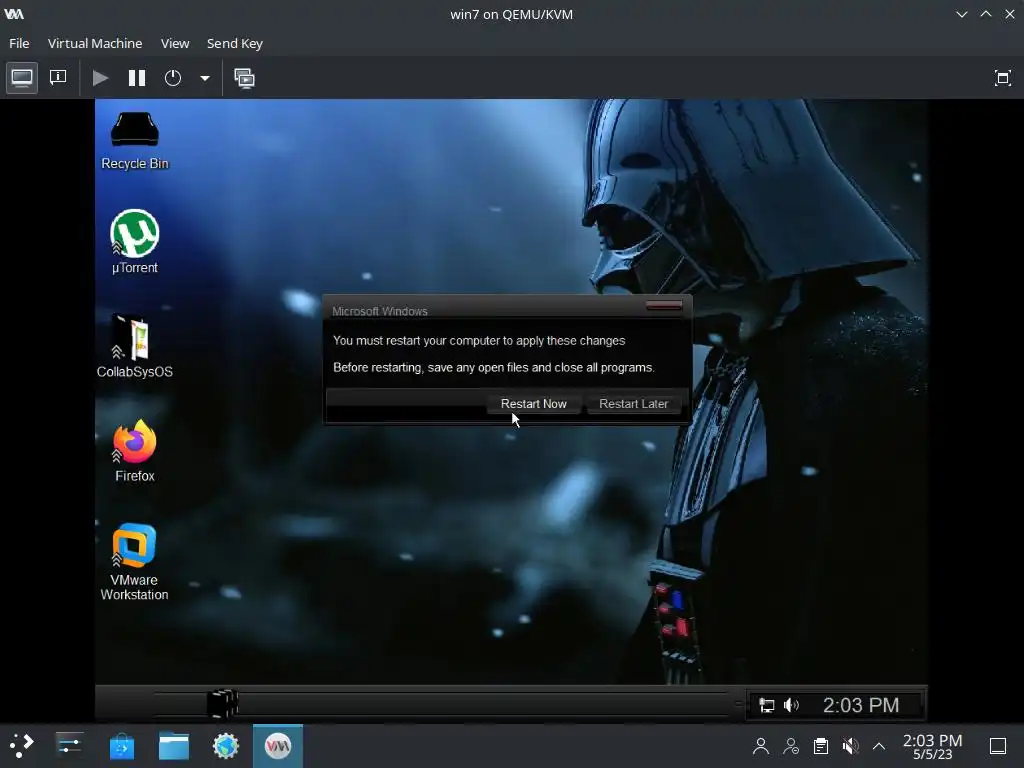Expand the hidden system tray icons
This screenshot has width=1024, height=768.
pyautogui.click(x=879, y=746)
